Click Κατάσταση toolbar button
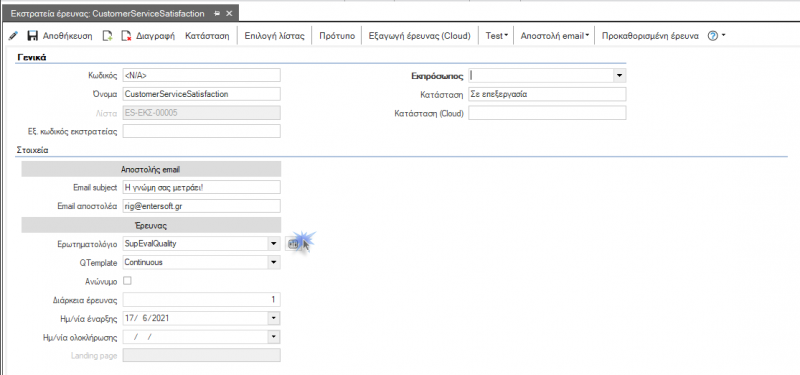 207,36
